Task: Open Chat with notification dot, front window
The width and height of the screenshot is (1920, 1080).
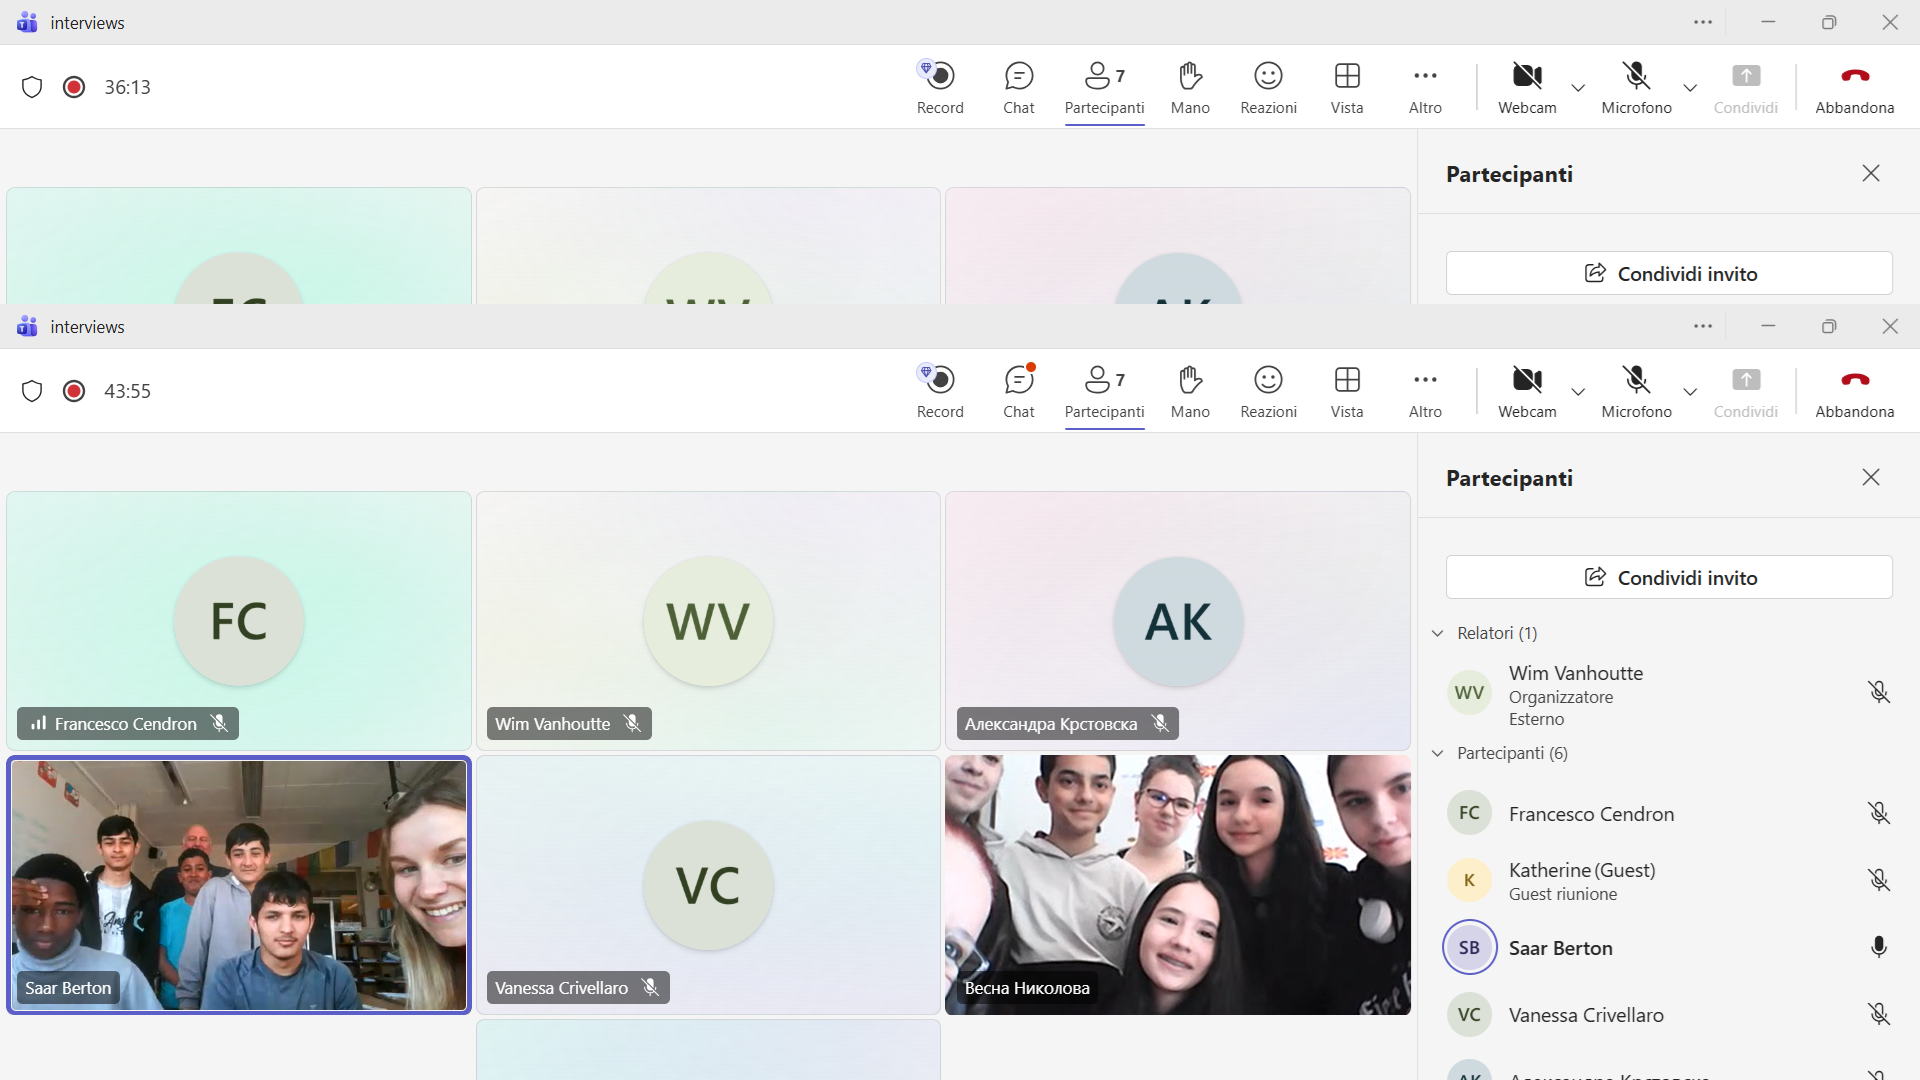Action: point(1018,392)
